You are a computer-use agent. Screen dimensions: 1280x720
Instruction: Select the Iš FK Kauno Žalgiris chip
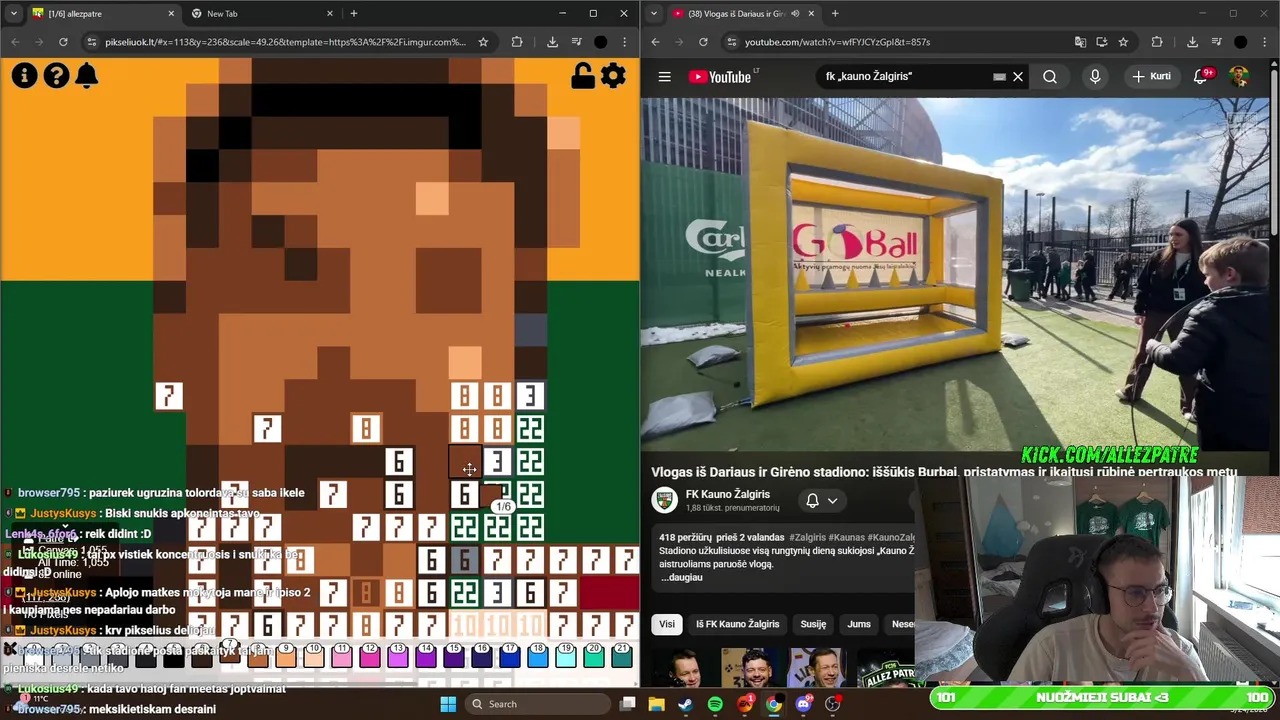[x=738, y=624]
